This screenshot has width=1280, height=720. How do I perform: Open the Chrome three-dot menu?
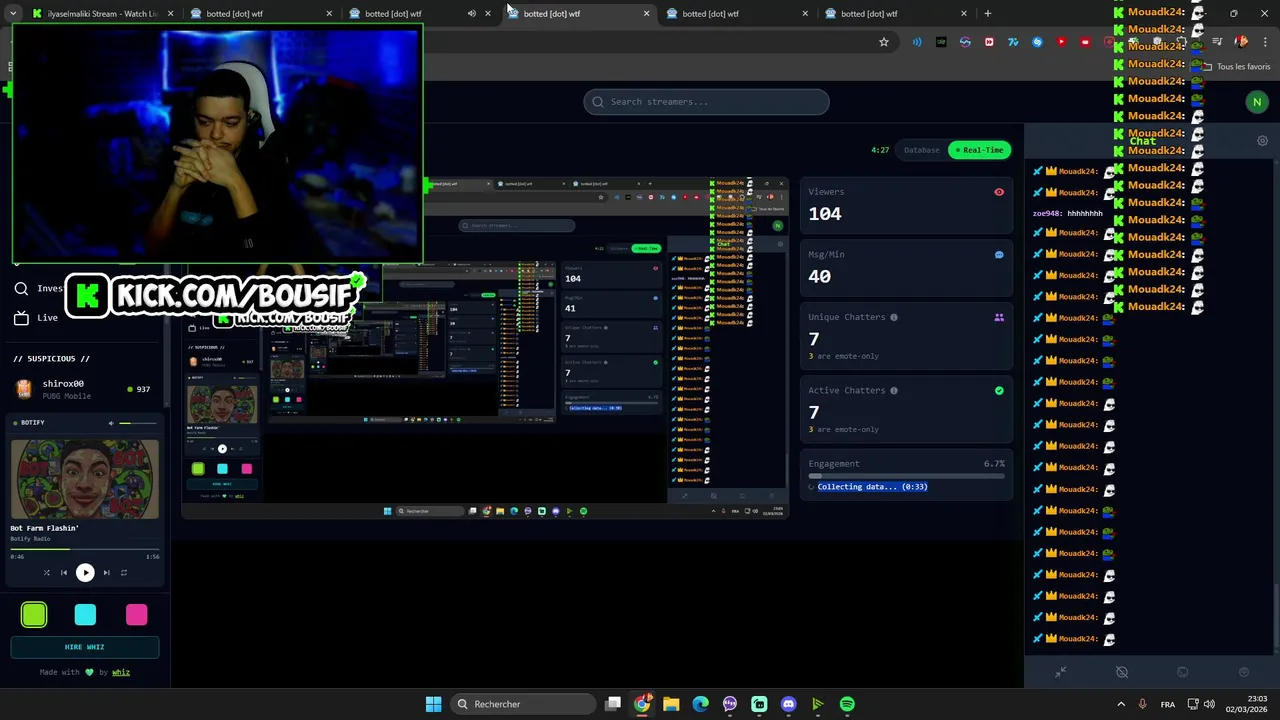click(1264, 42)
